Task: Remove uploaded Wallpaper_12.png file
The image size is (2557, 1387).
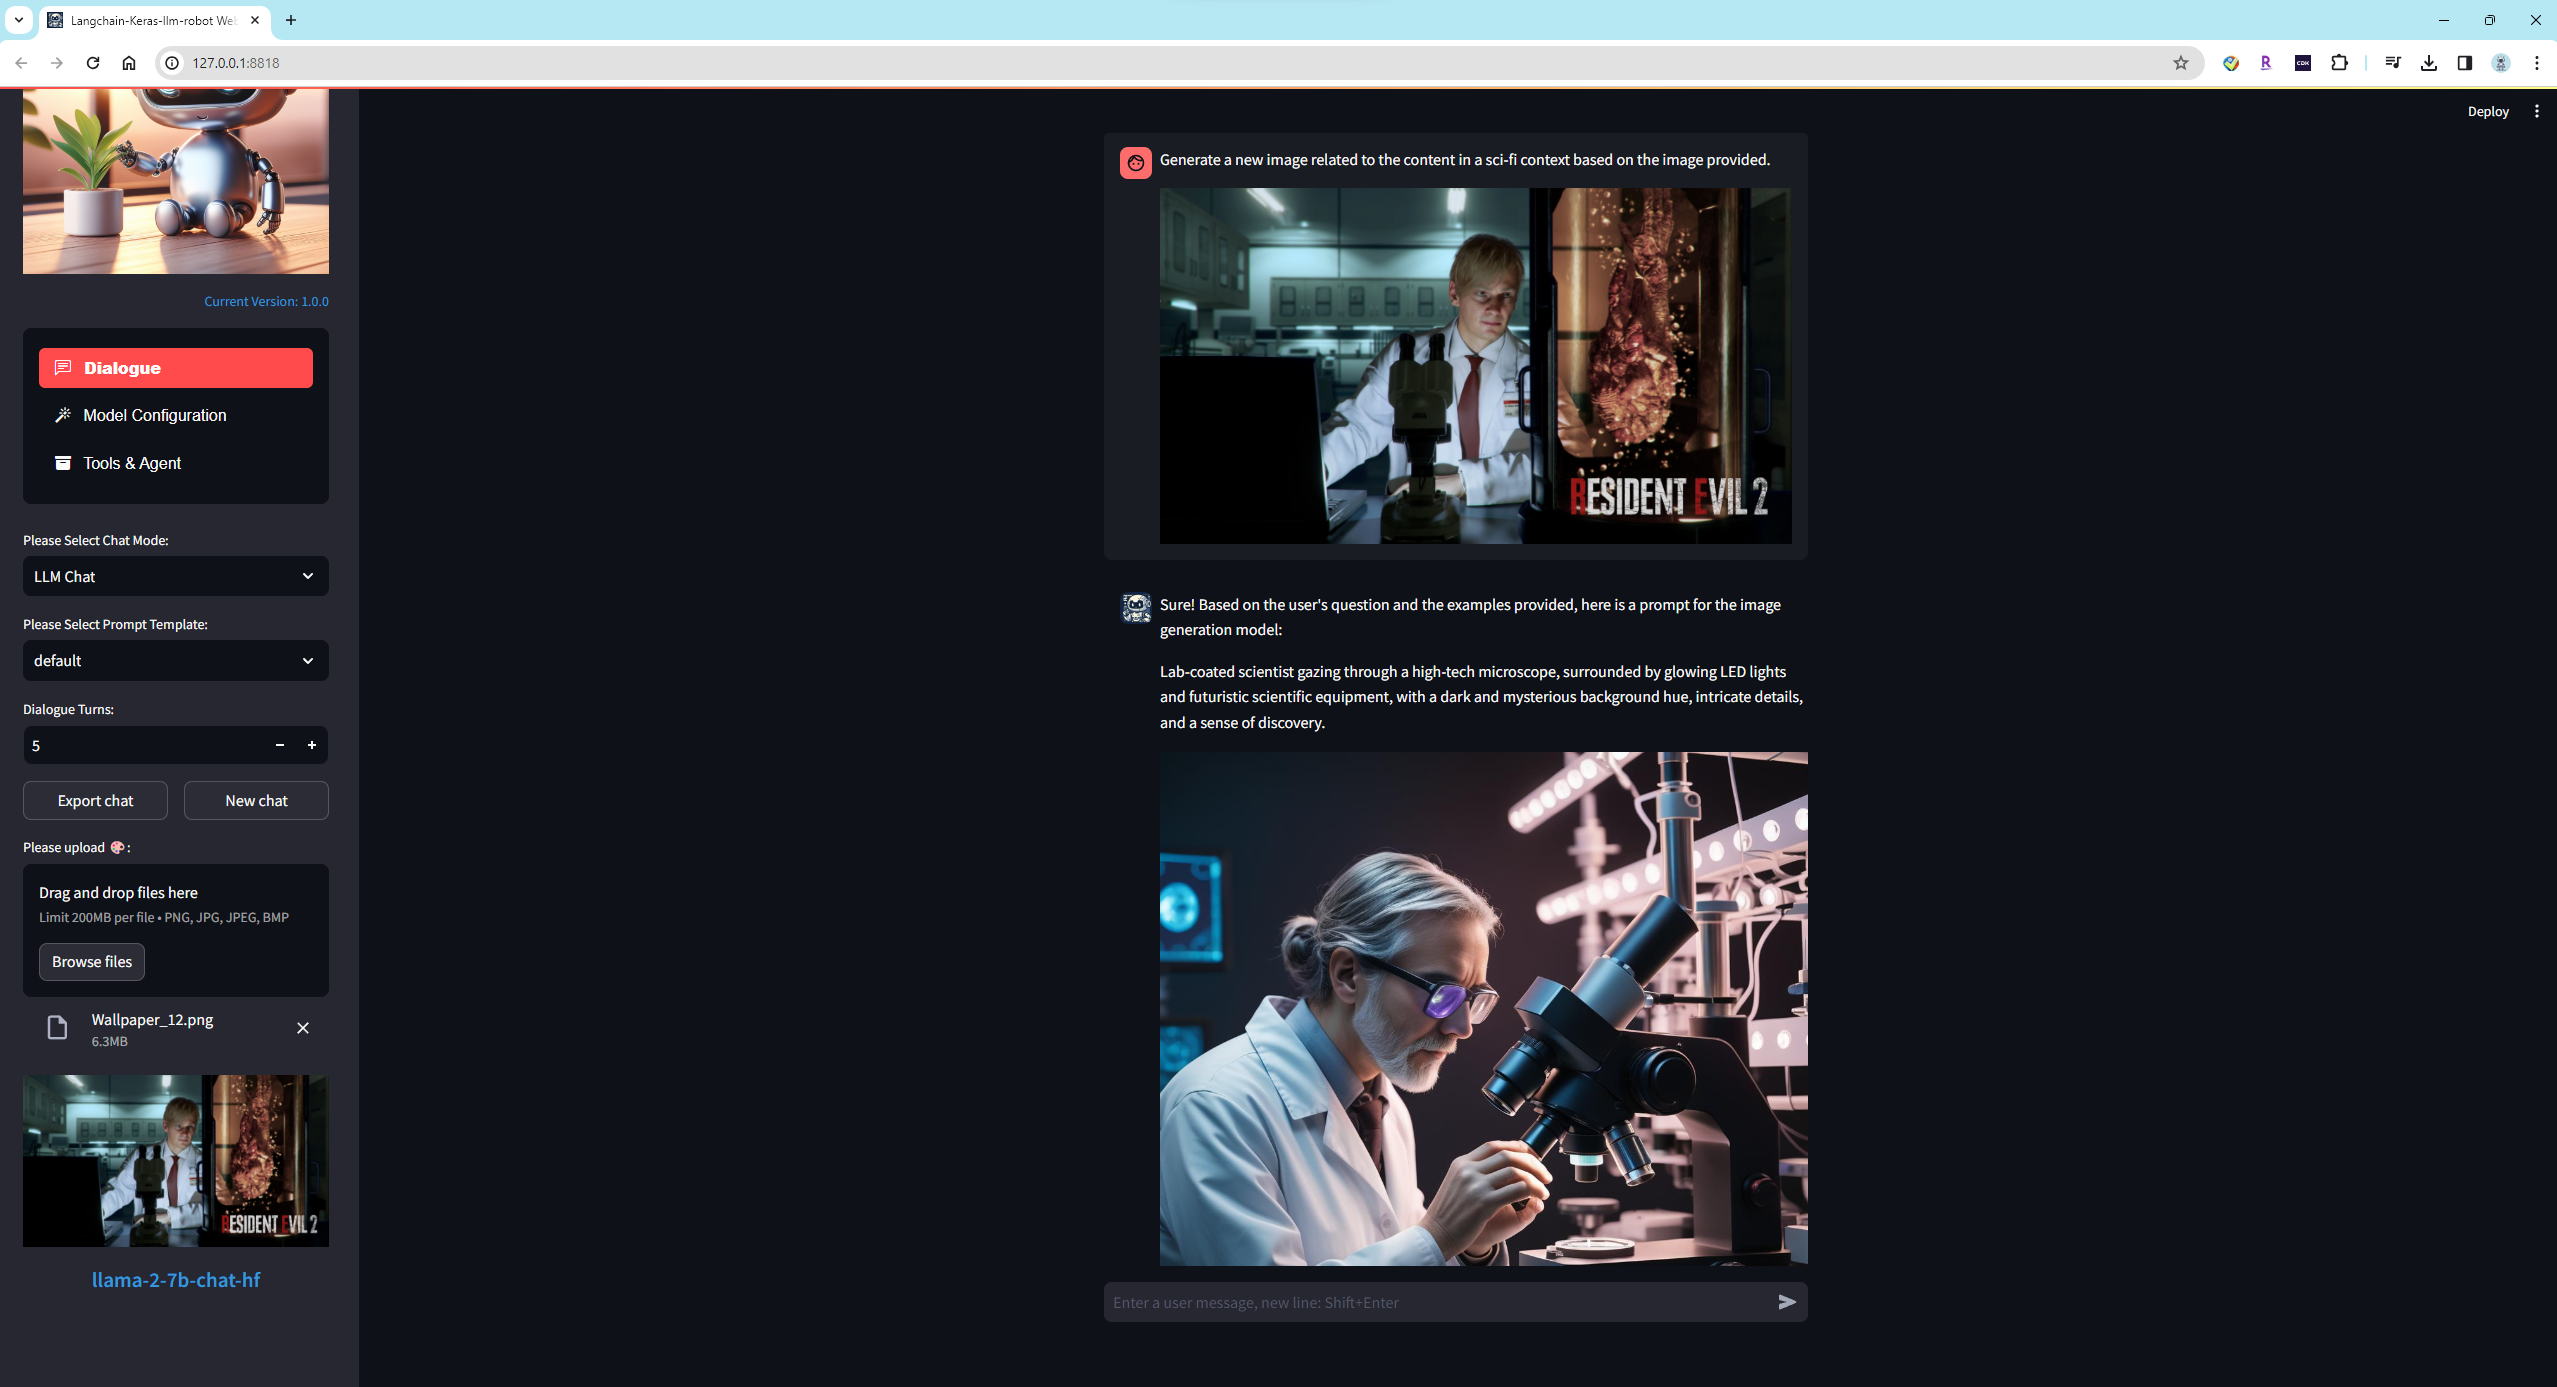Action: (x=303, y=1028)
